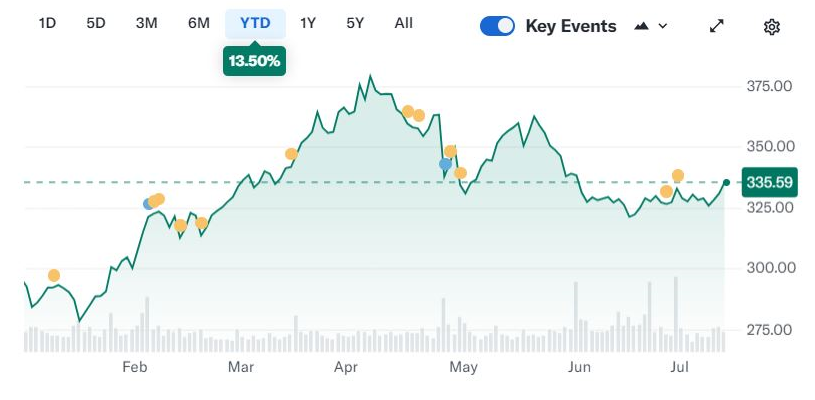Click the 13.50% performance badge
Screen dimensions: 815x400
(x=255, y=61)
